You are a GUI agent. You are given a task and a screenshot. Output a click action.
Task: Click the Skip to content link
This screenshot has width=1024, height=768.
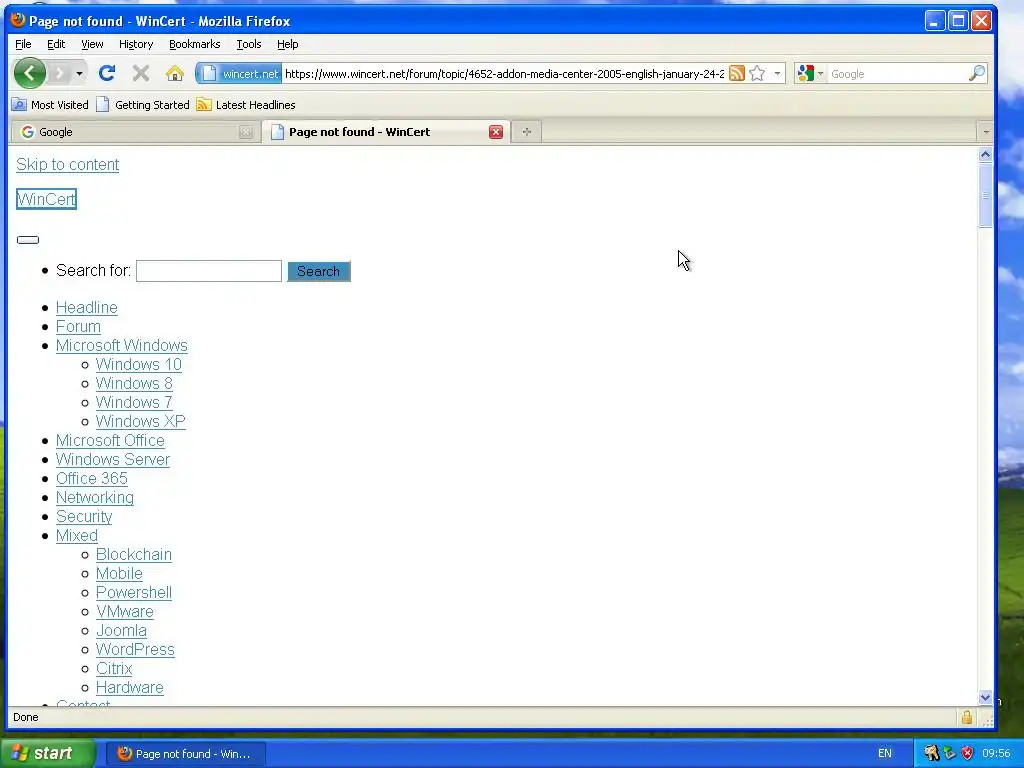[67, 165]
